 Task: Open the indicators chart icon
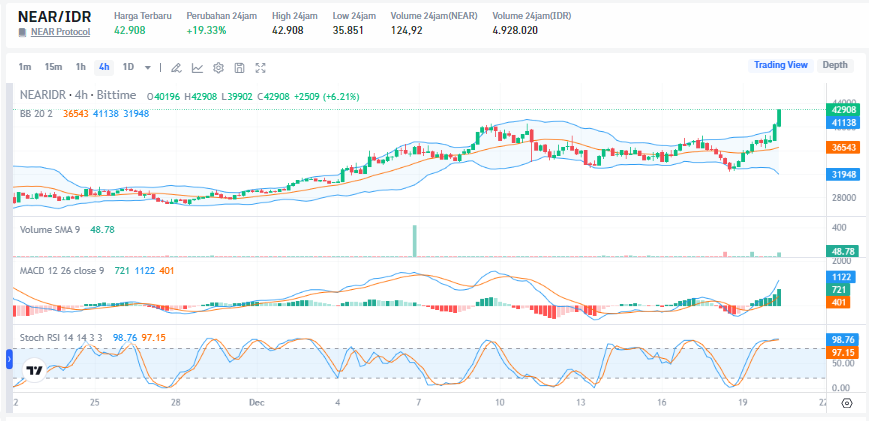coord(197,68)
